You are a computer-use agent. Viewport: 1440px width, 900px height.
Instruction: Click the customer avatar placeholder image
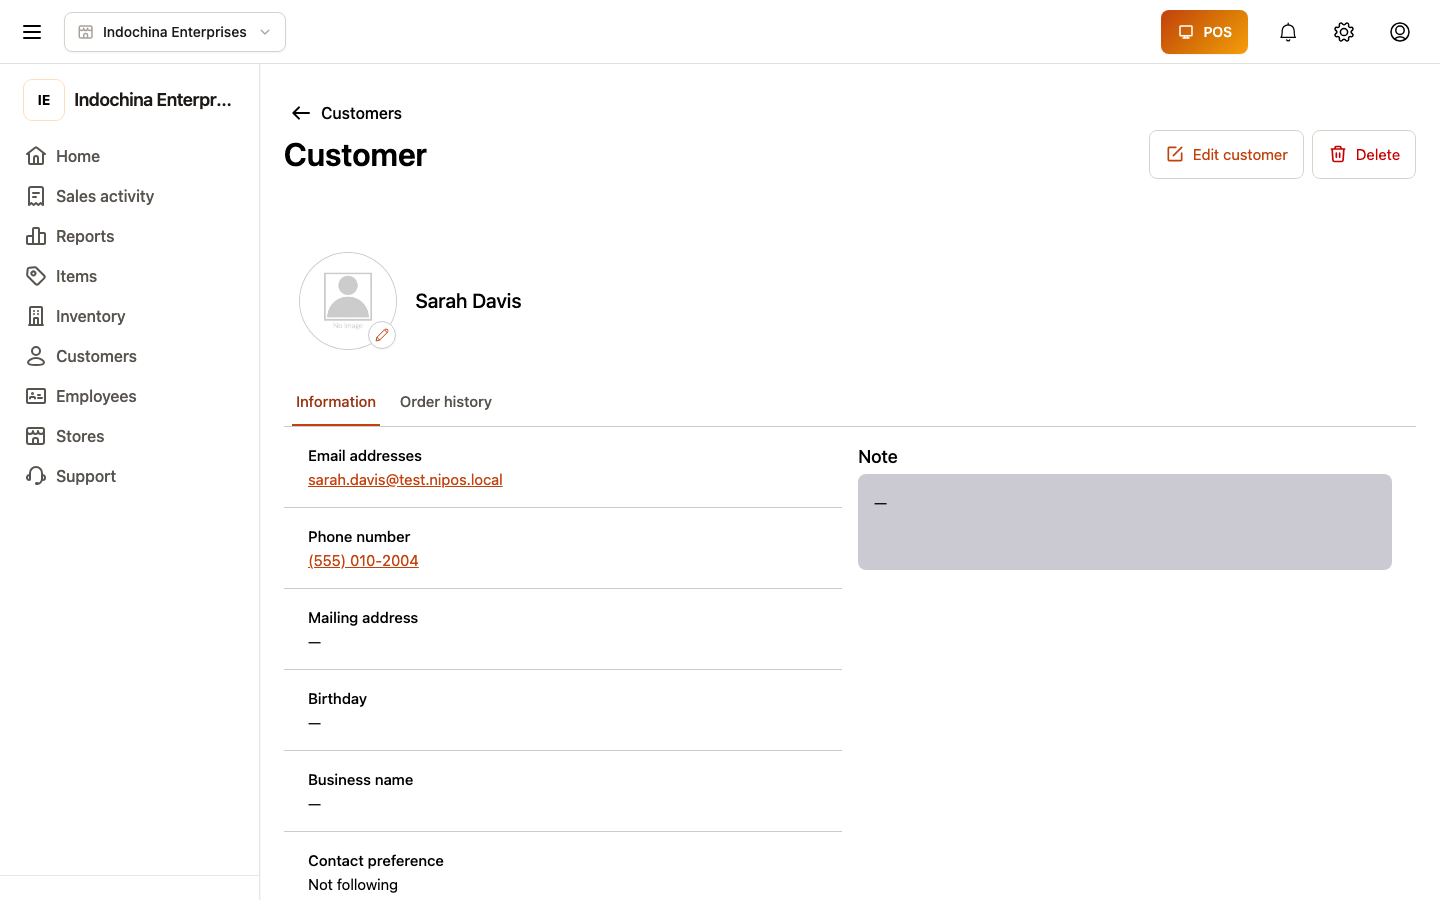(348, 301)
